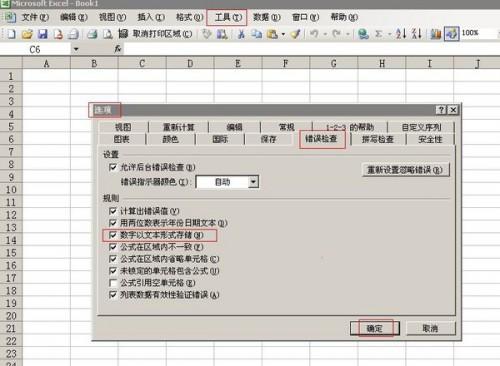This screenshot has width=500, height=366.
Task: Open the 窗口 menu
Action: (305, 17)
